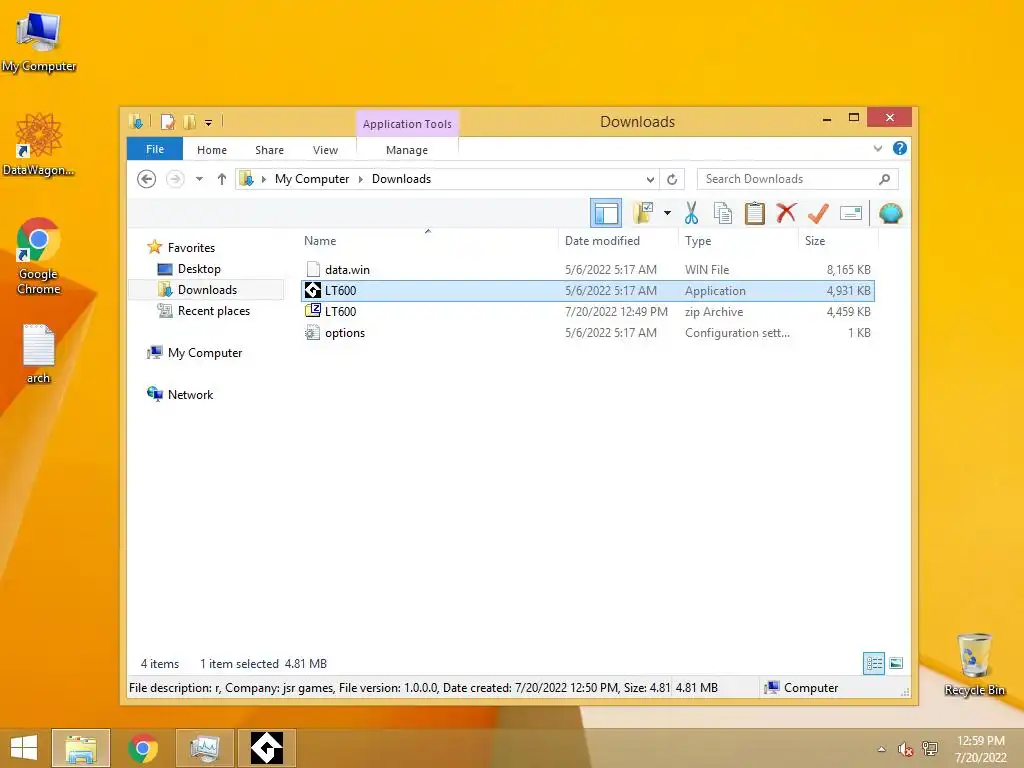Image resolution: width=1024 pixels, height=768 pixels.
Task: Click the red X Delete icon
Action: 786,213
